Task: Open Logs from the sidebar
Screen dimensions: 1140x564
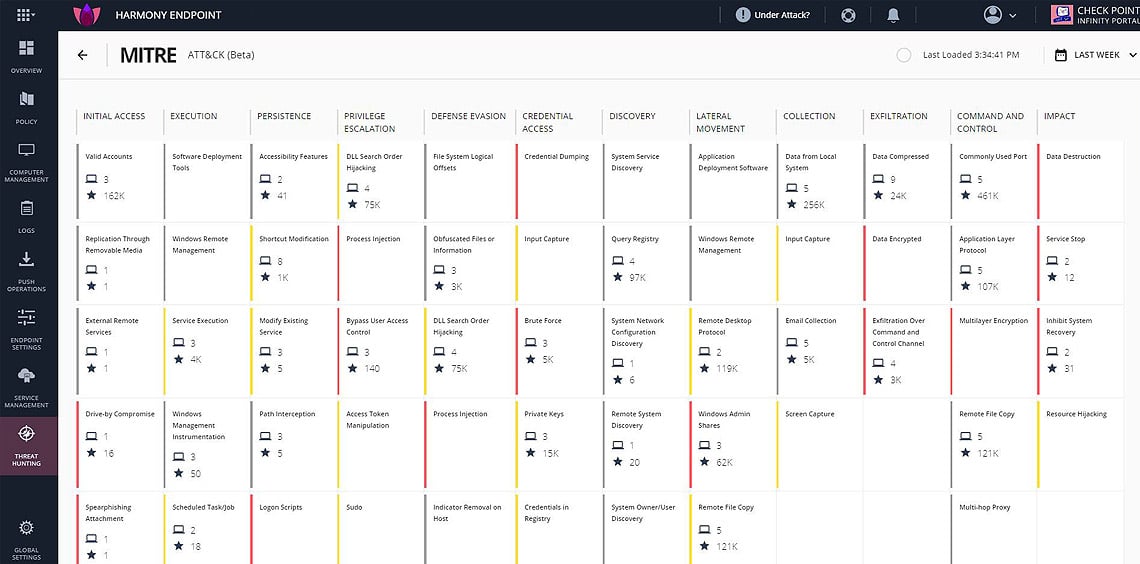Action: [x=26, y=217]
